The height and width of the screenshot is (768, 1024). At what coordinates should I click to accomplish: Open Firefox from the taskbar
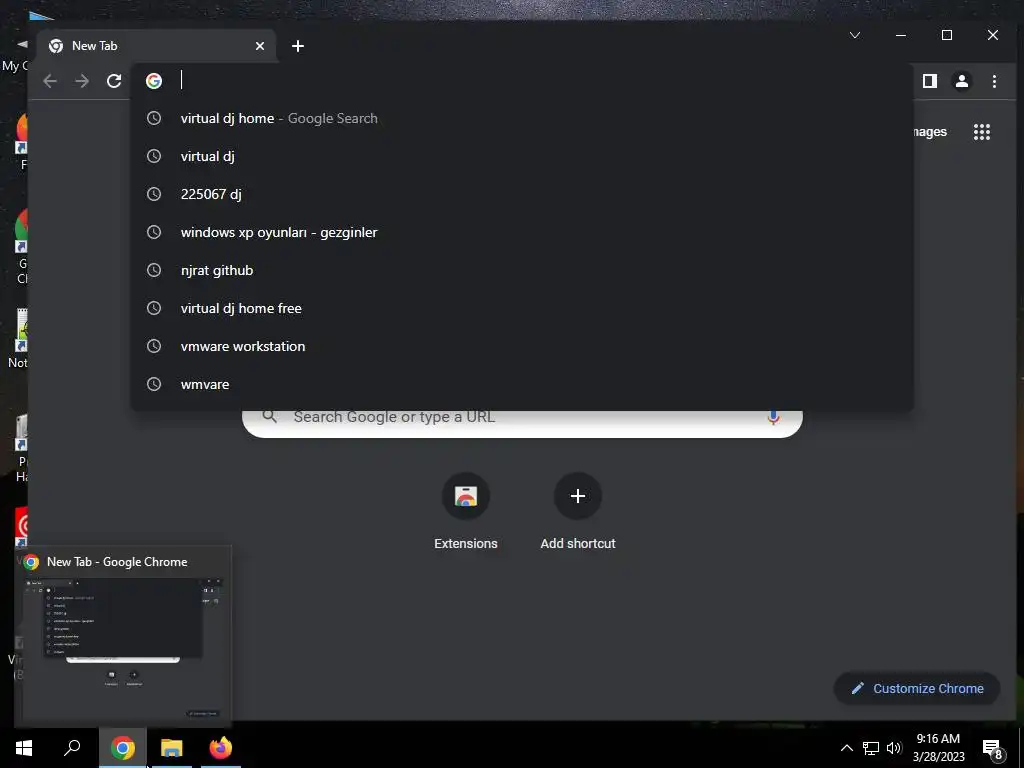221,748
